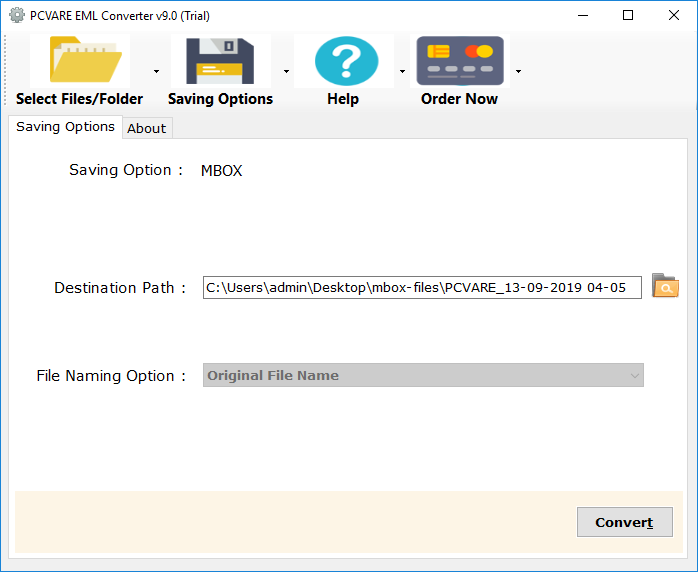The image size is (698, 572).
Task: Close the PCVARE EML Converter window
Action: [x=674, y=15]
